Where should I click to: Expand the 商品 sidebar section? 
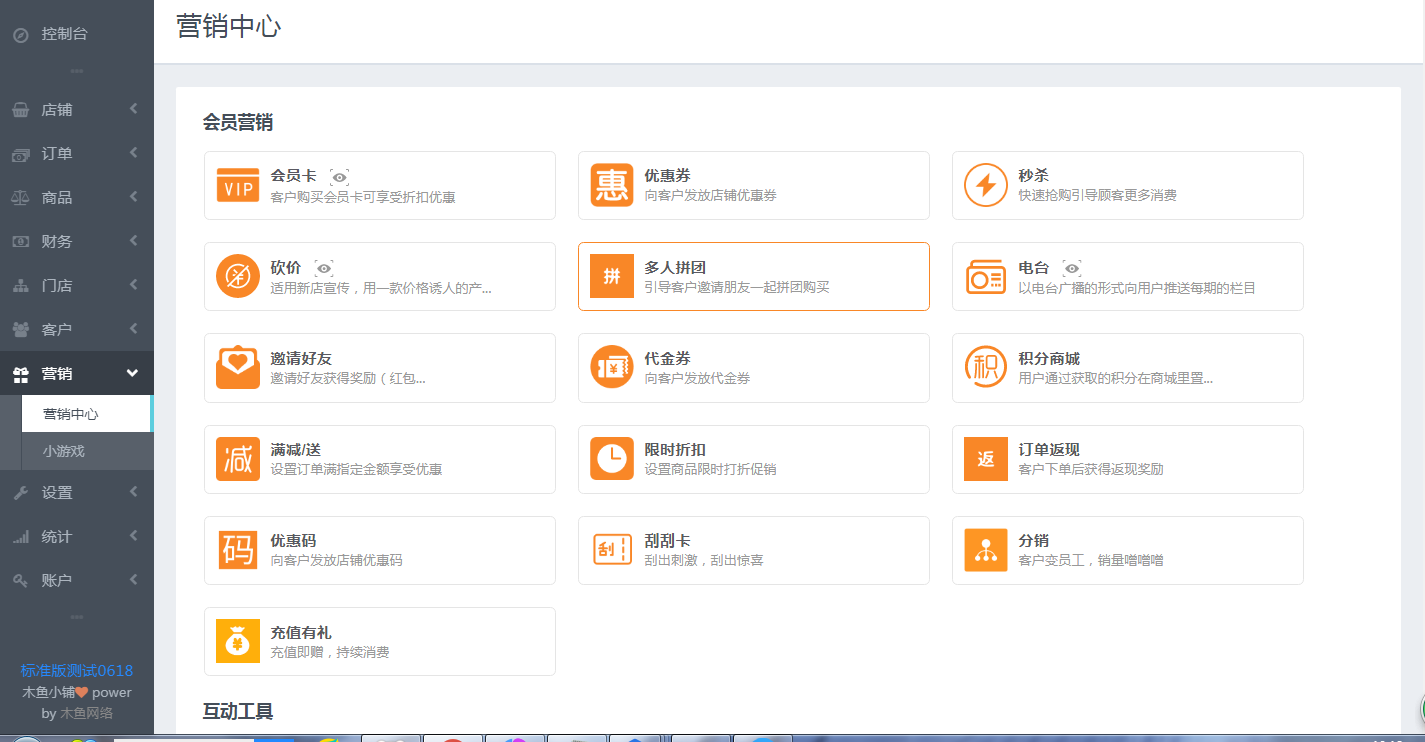[77, 197]
